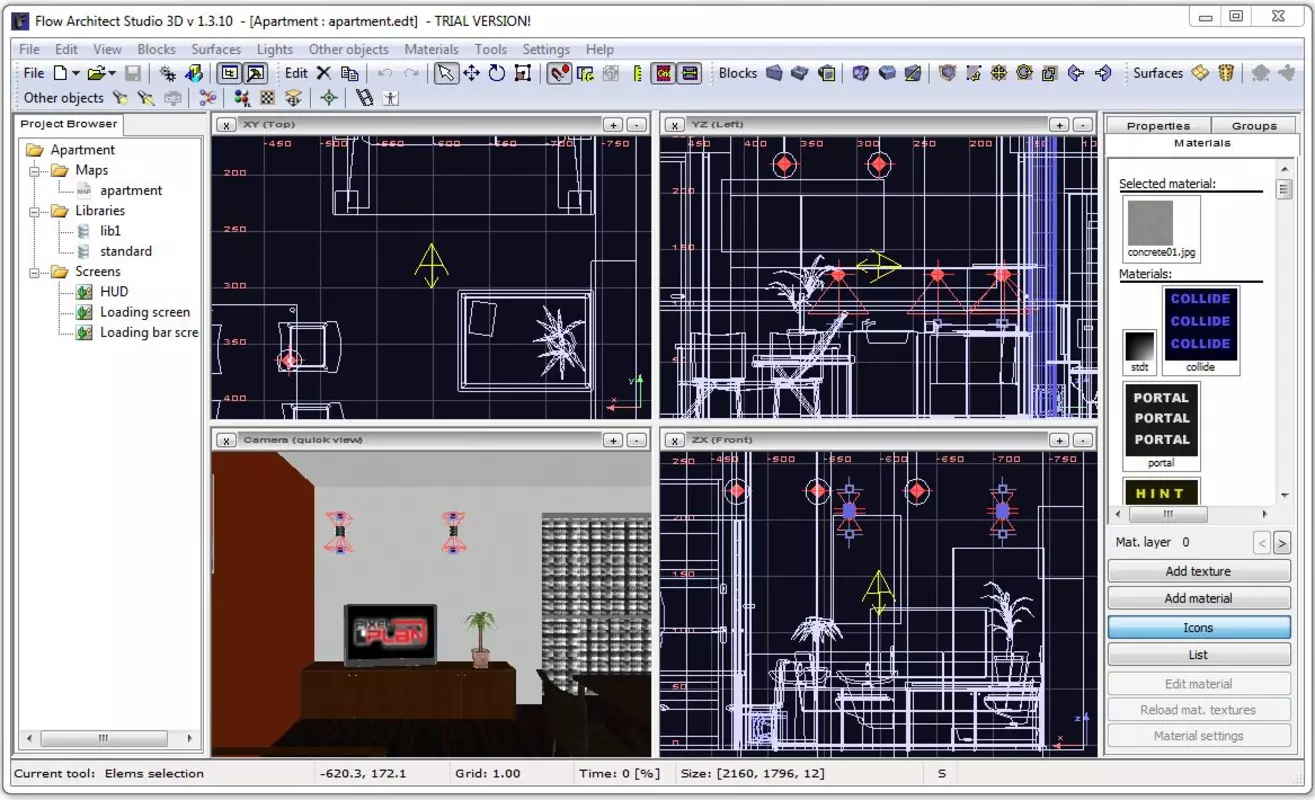Collapse the Maps tree node

(35, 170)
